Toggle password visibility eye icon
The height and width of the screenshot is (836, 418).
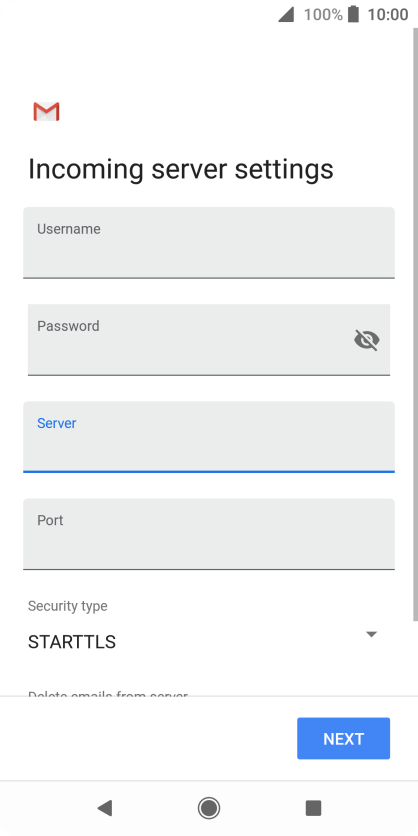click(x=367, y=340)
